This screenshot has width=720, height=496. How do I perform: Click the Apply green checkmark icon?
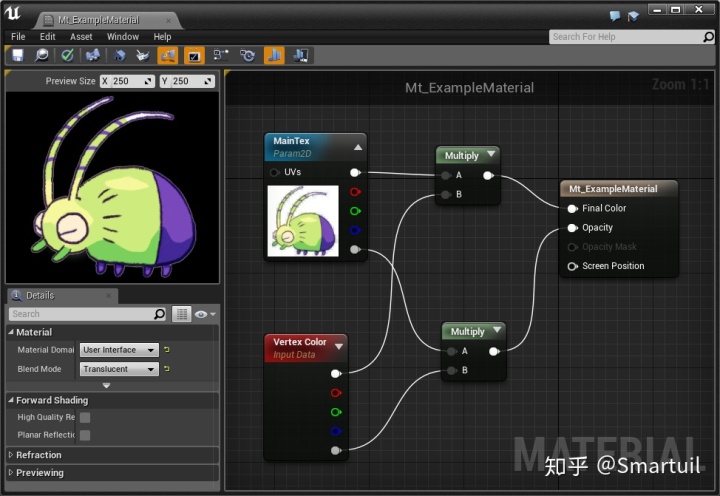[x=68, y=56]
